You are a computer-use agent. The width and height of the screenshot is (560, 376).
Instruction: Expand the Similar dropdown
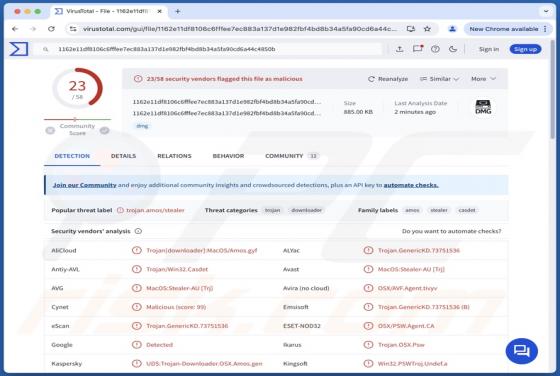point(439,79)
